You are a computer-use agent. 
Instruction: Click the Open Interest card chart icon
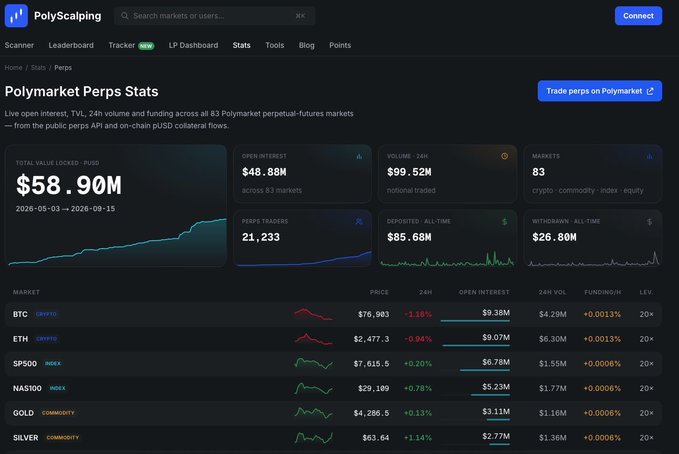coord(359,156)
